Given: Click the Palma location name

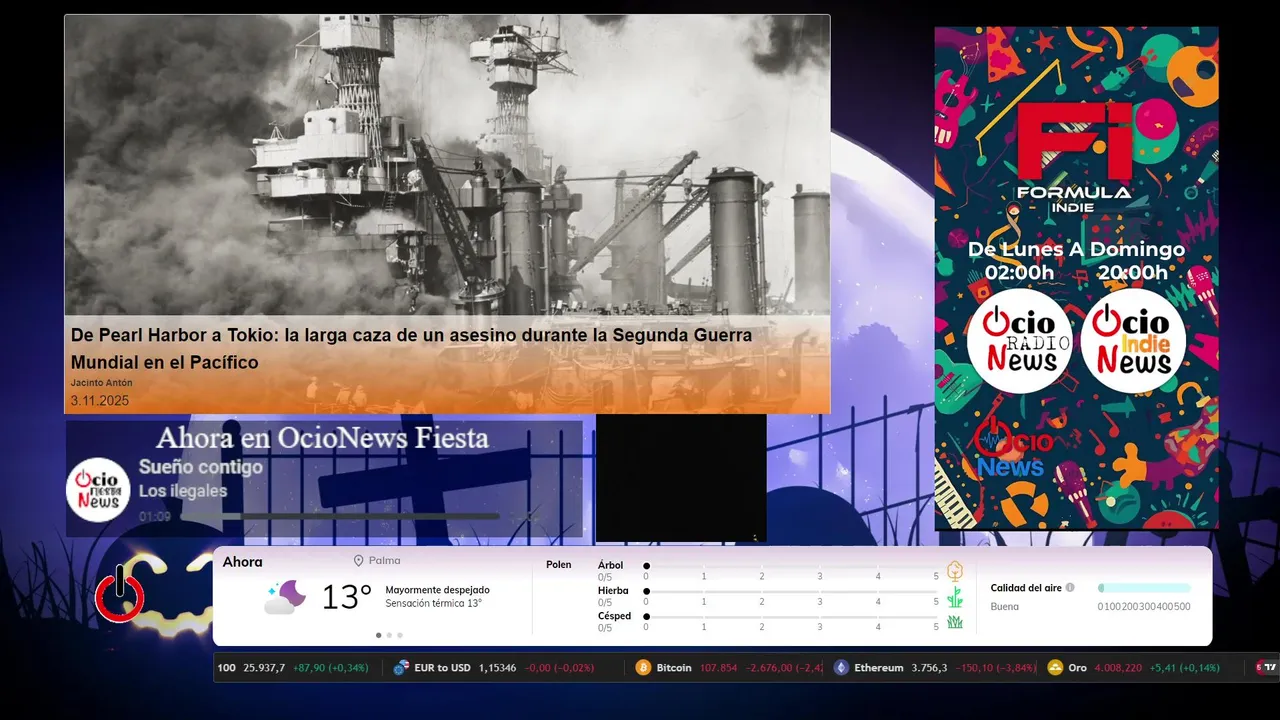Looking at the screenshot, I should [384, 561].
